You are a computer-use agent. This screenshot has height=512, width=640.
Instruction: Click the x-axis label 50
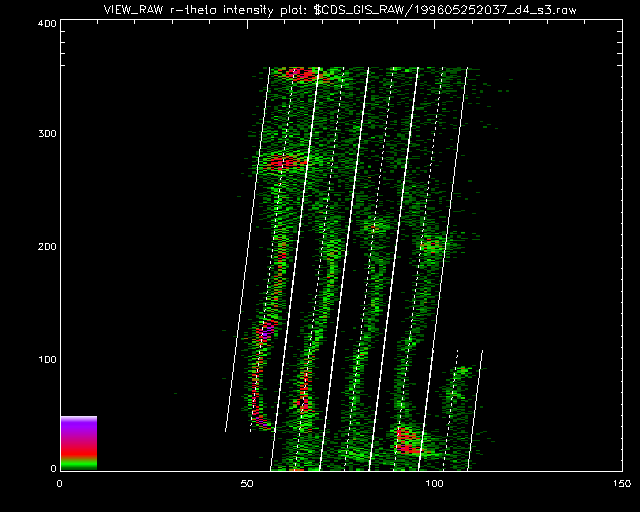(x=247, y=484)
